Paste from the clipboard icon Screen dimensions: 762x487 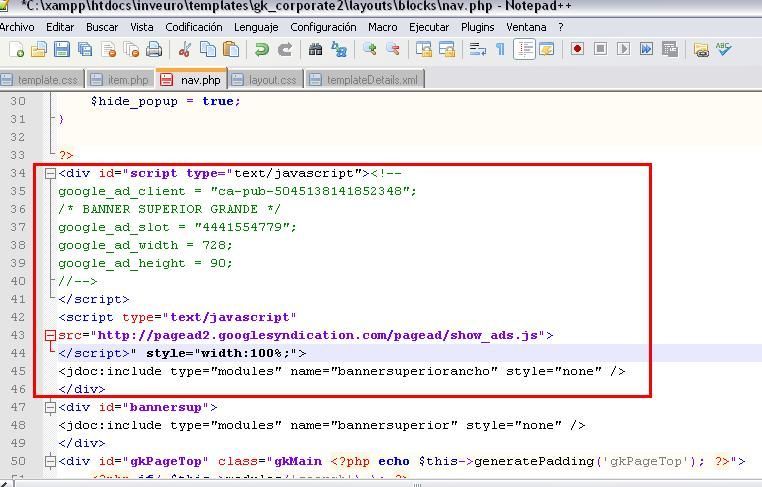(231, 50)
